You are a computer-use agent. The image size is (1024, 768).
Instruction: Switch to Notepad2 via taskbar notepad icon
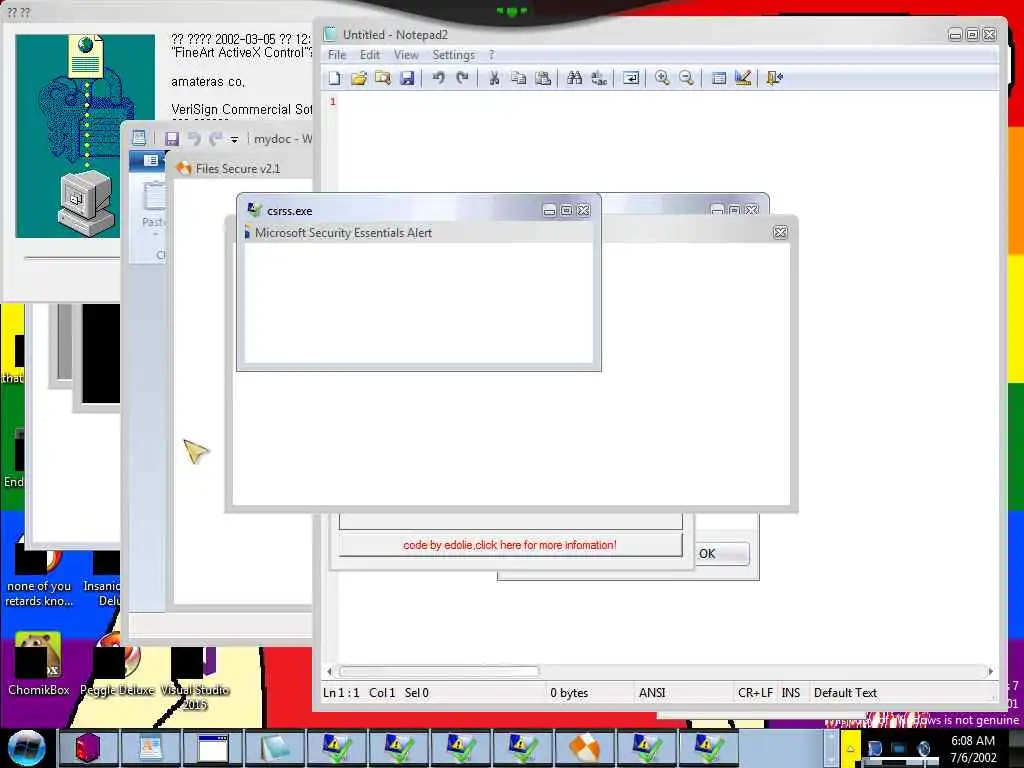[x=274, y=748]
